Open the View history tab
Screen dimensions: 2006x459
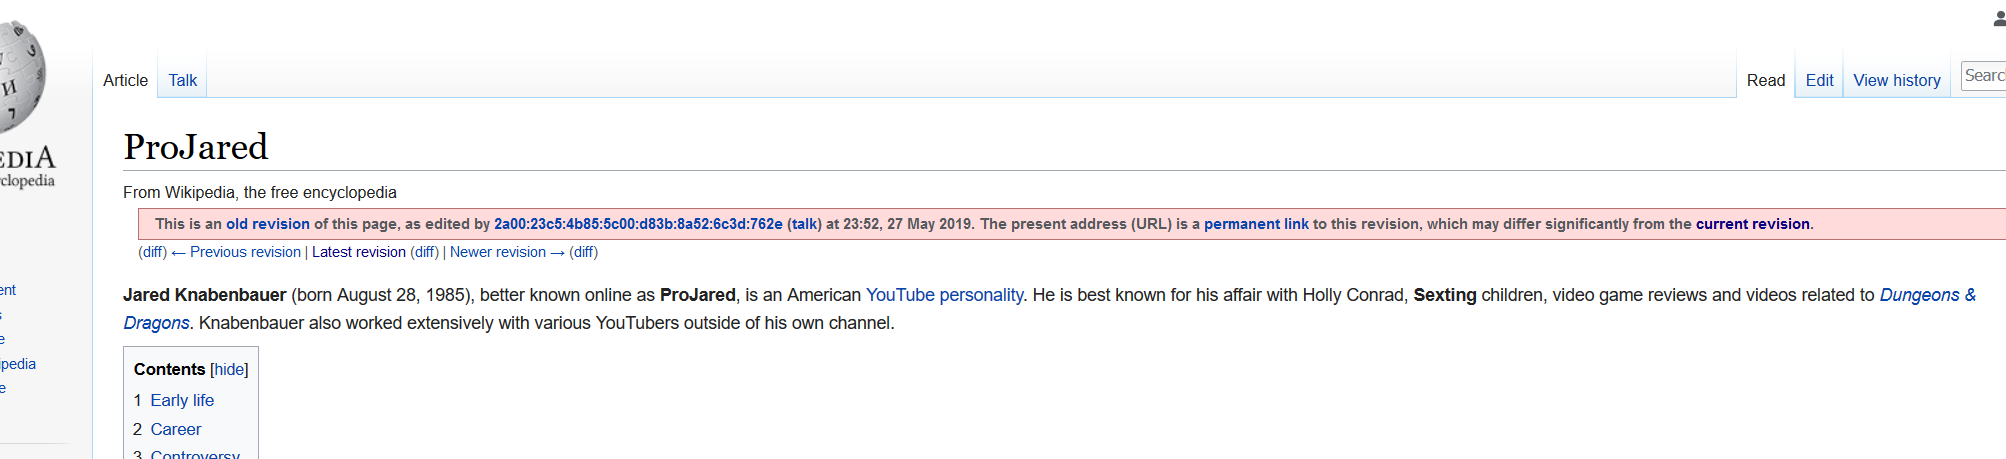pyautogui.click(x=1897, y=80)
